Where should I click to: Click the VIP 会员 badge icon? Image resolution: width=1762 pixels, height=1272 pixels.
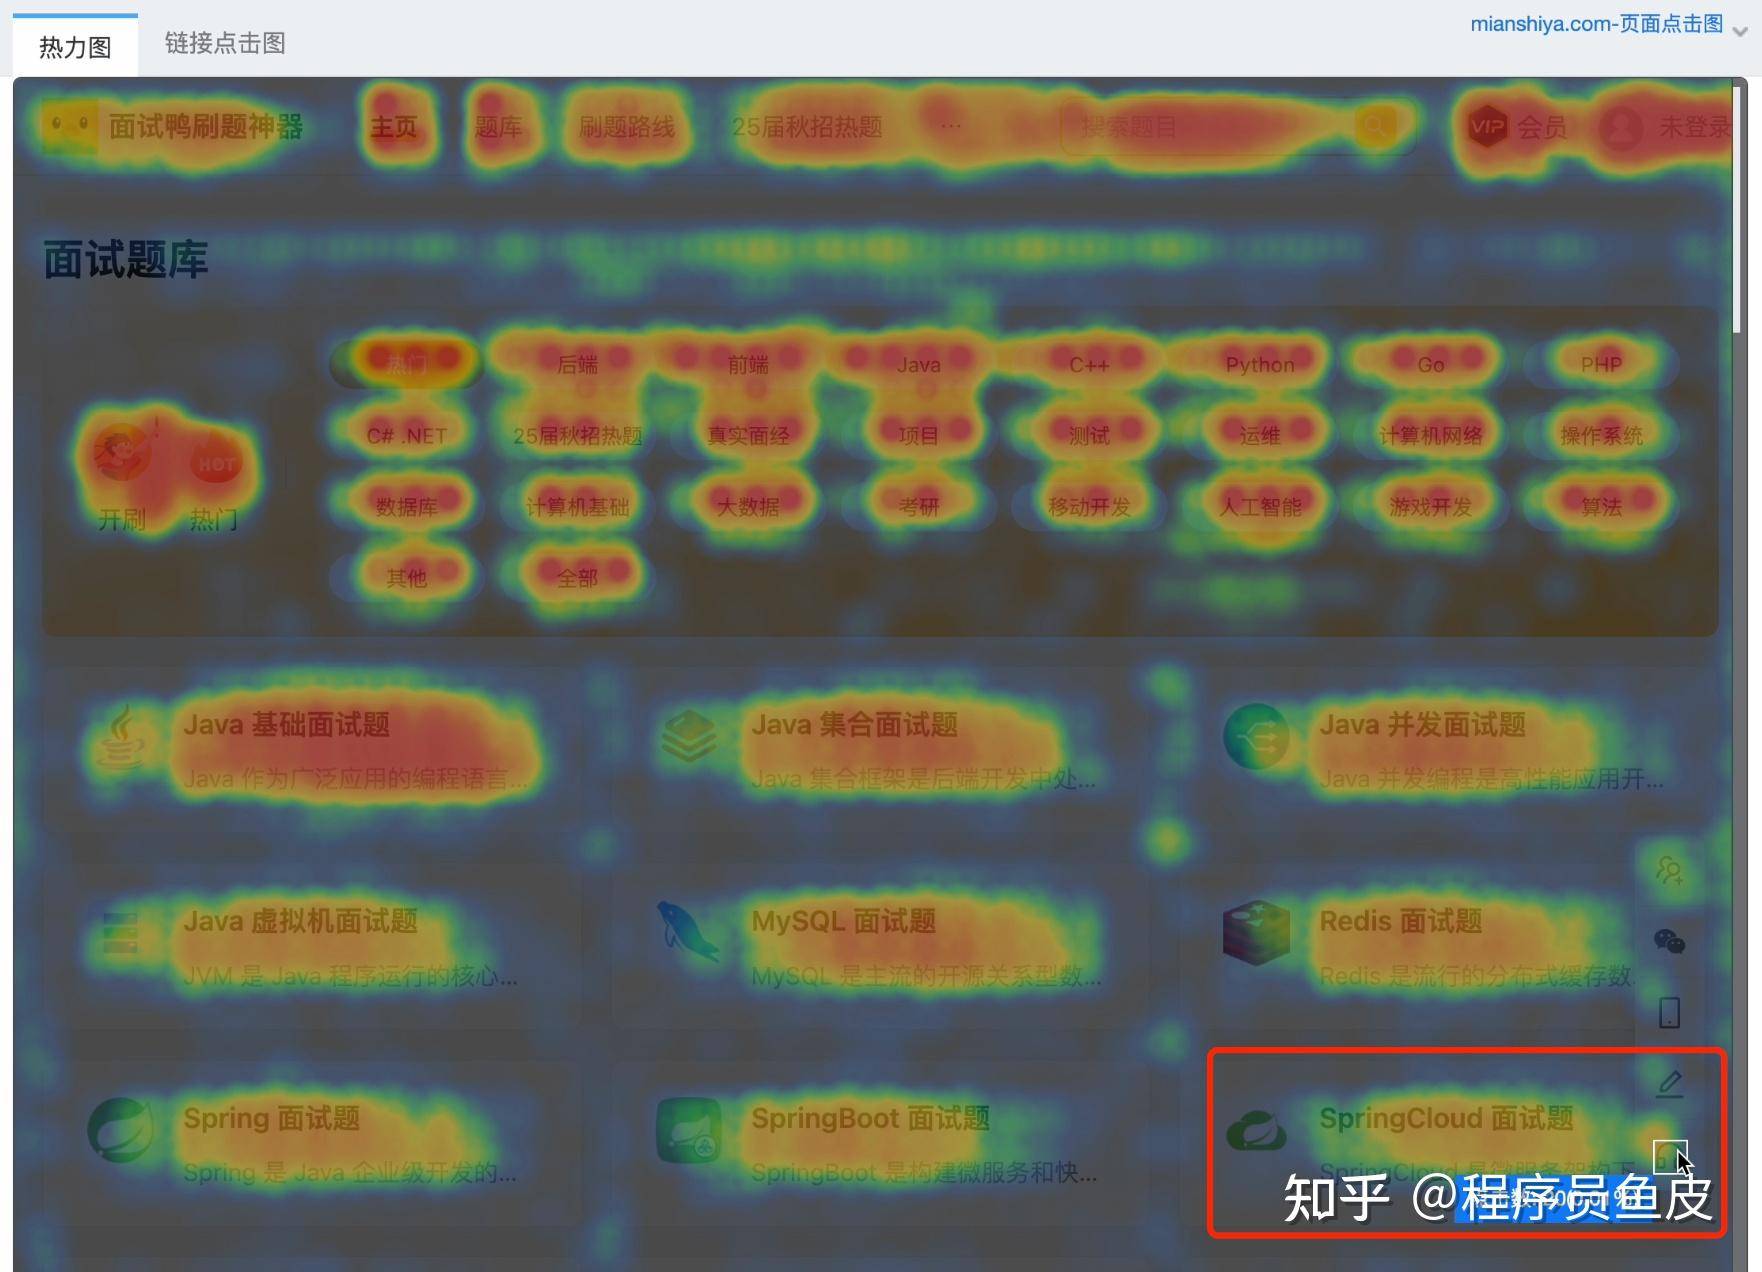point(1488,126)
